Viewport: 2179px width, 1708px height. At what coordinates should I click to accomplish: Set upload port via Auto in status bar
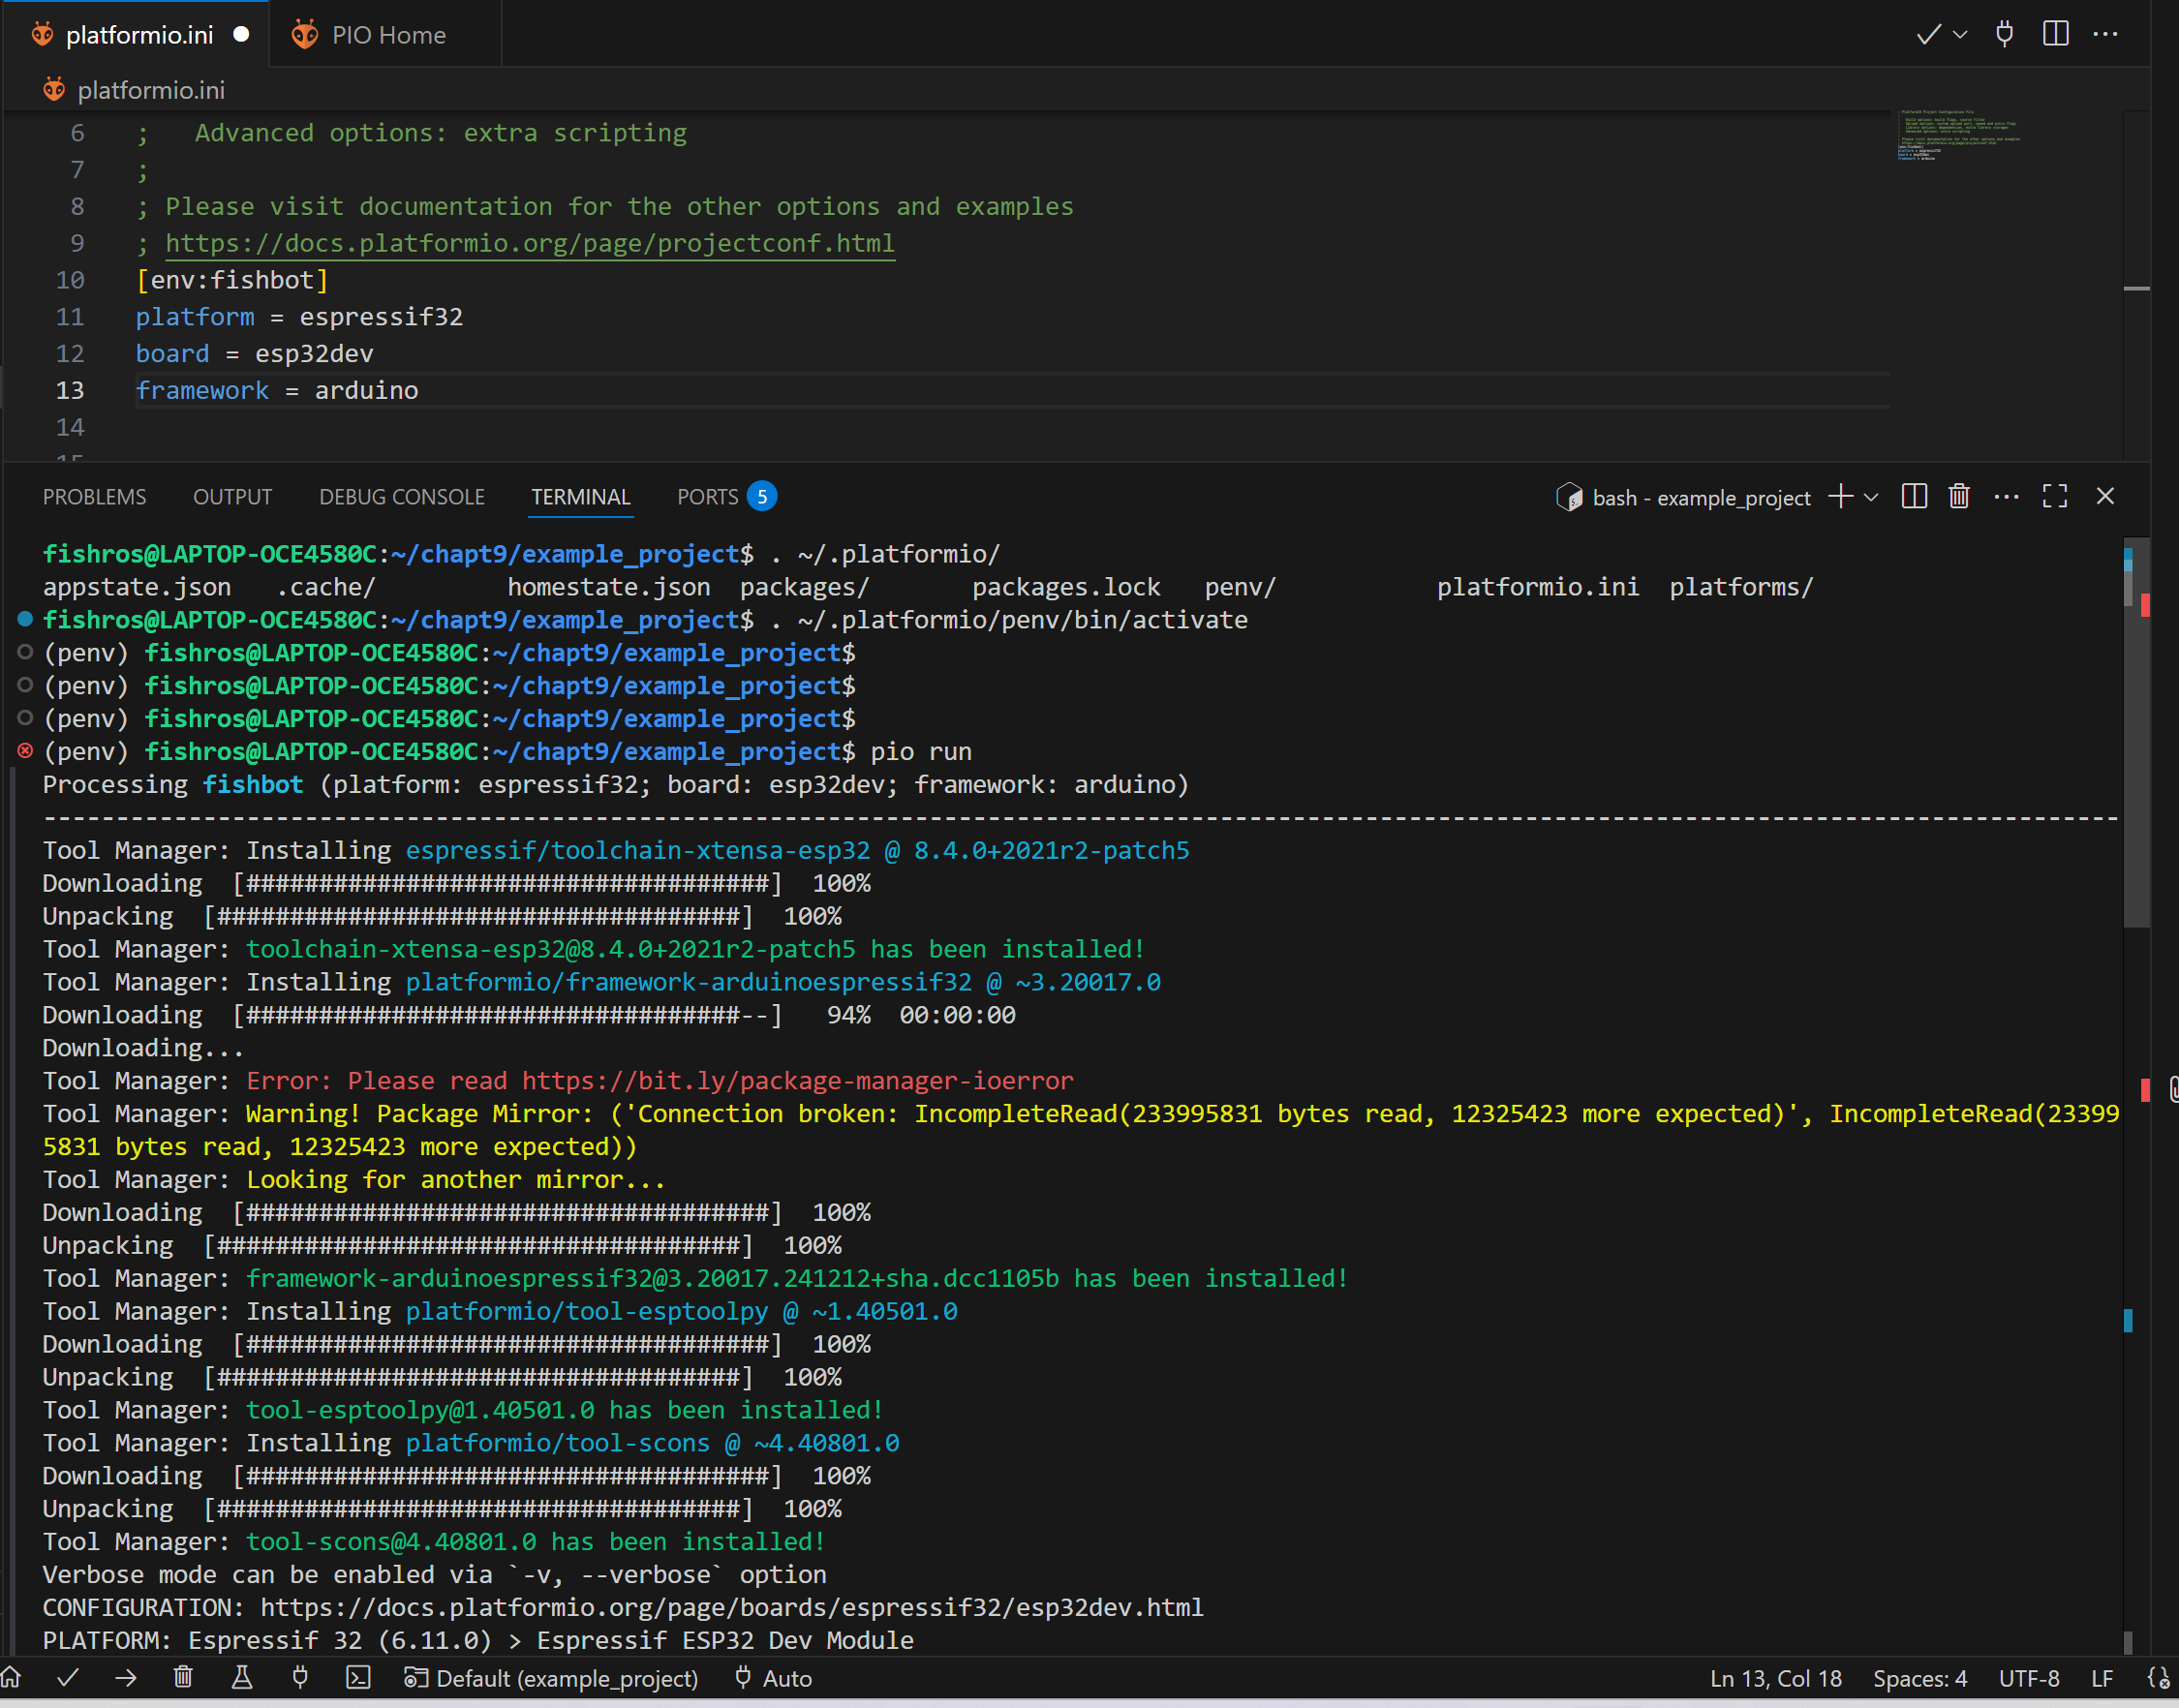tap(773, 1678)
